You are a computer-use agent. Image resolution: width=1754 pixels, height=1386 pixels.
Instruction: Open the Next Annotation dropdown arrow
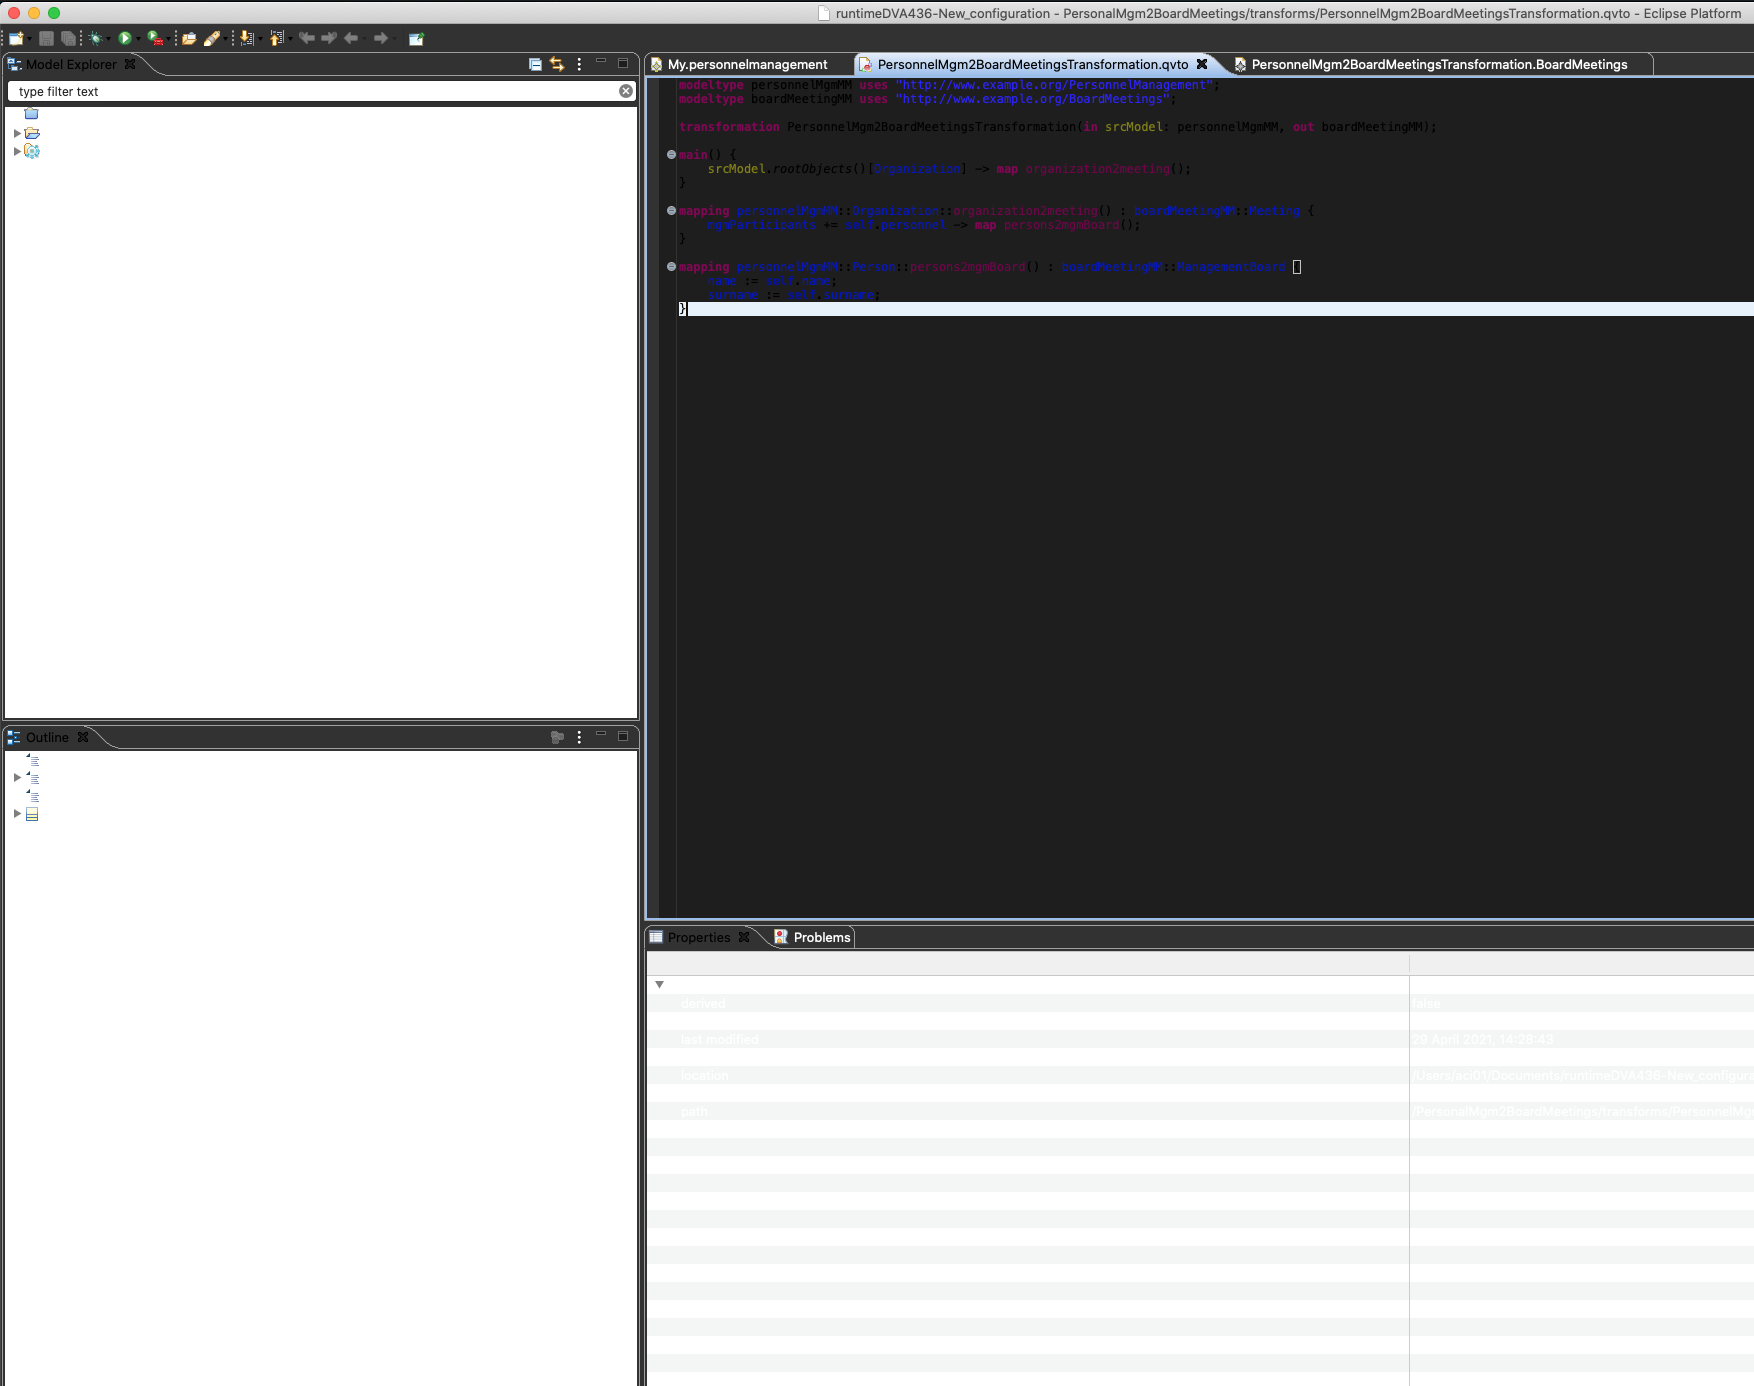tap(261, 39)
